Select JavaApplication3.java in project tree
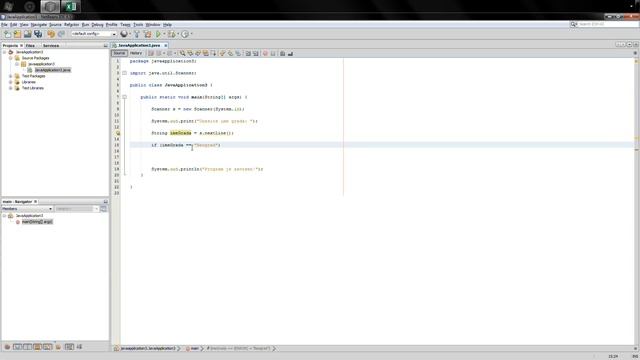640x360 pixels. point(53,70)
